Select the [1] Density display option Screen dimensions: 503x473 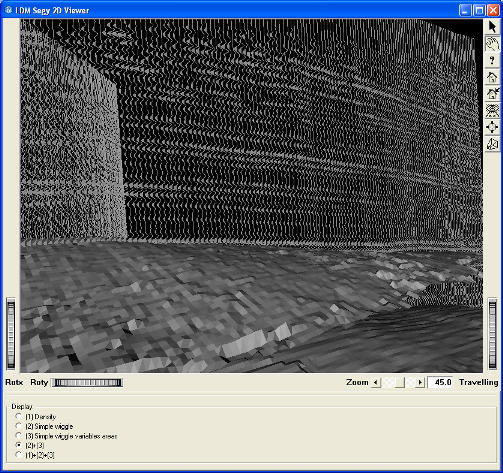point(19,416)
